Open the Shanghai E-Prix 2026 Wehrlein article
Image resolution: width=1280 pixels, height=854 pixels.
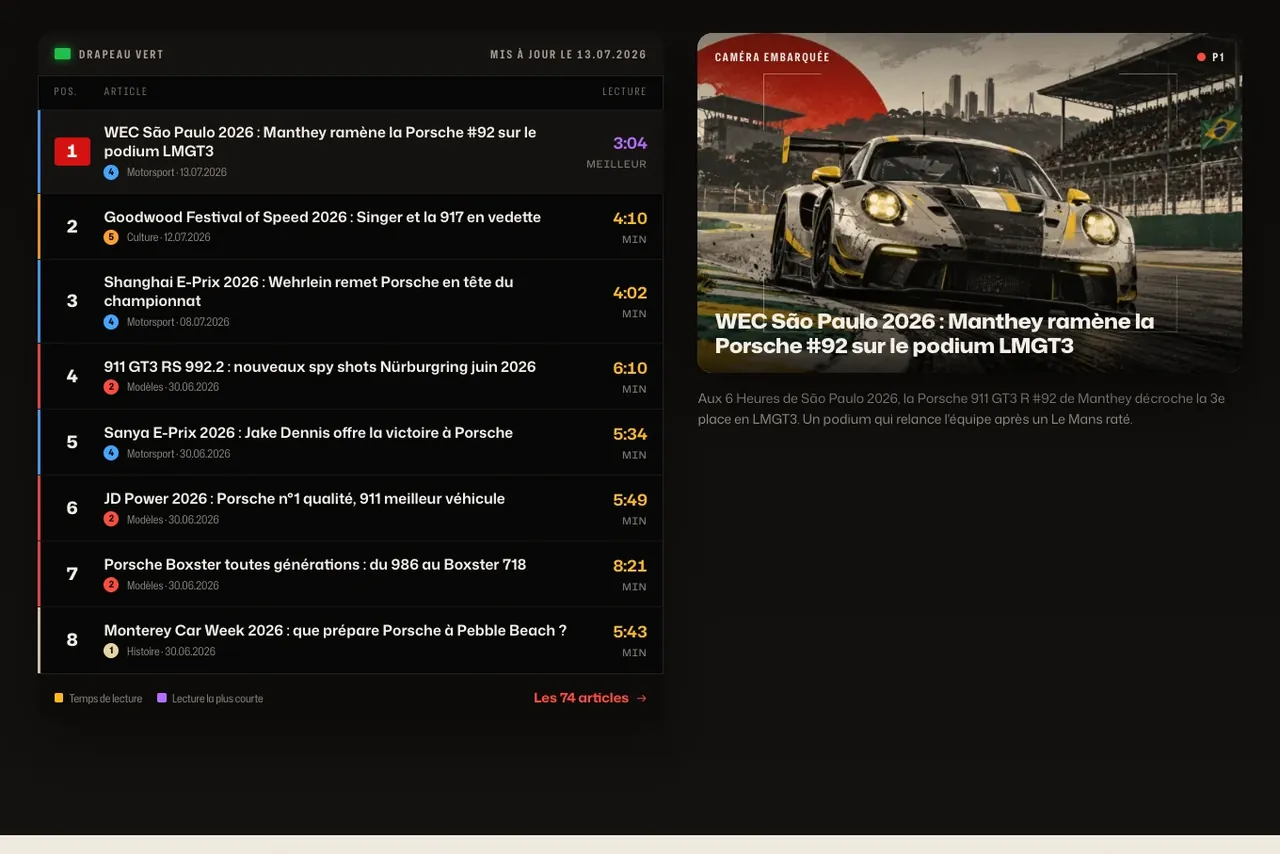[309, 291]
